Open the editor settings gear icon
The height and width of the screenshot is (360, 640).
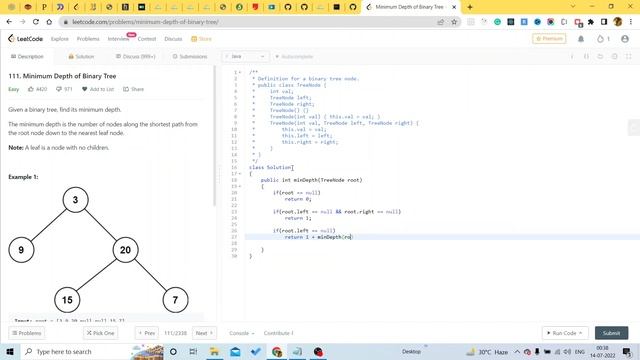coord(614,56)
